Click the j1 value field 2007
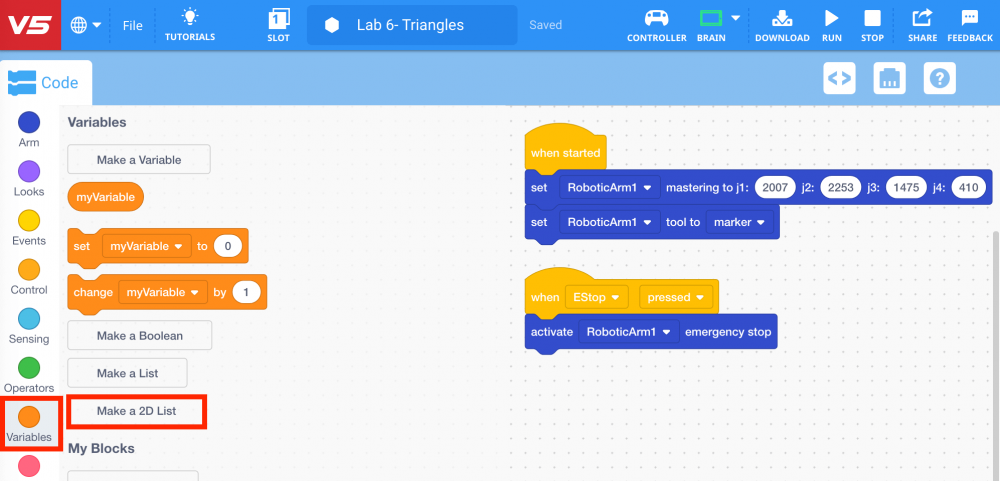 (x=775, y=187)
